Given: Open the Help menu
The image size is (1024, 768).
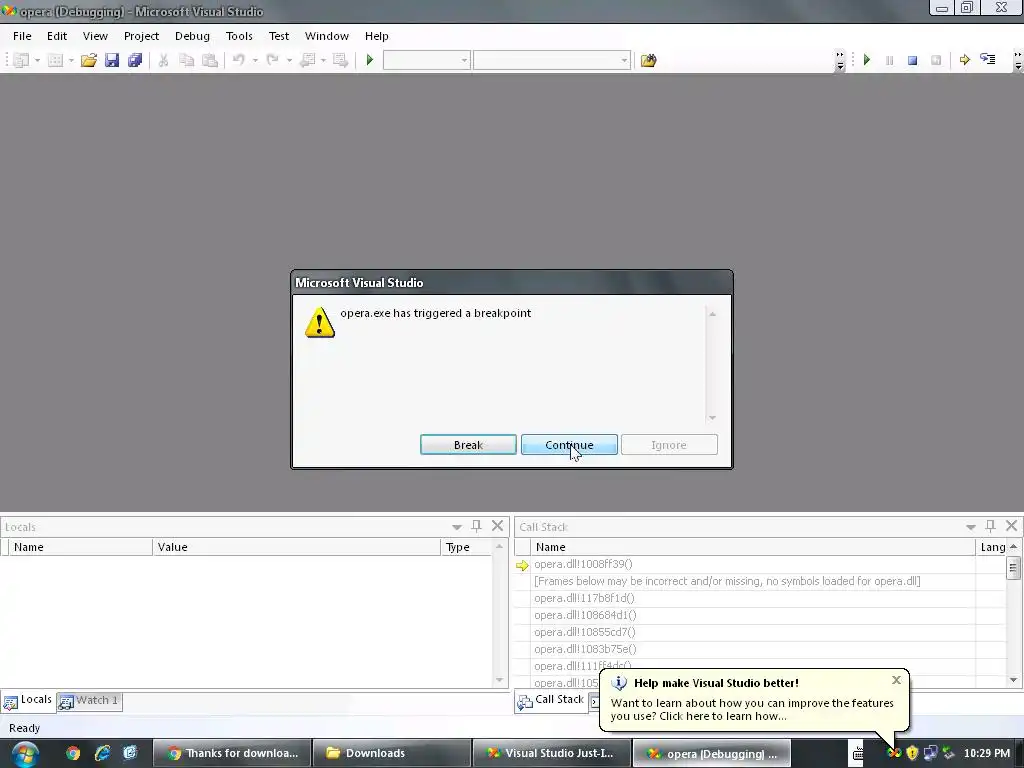Looking at the screenshot, I should coord(377,36).
